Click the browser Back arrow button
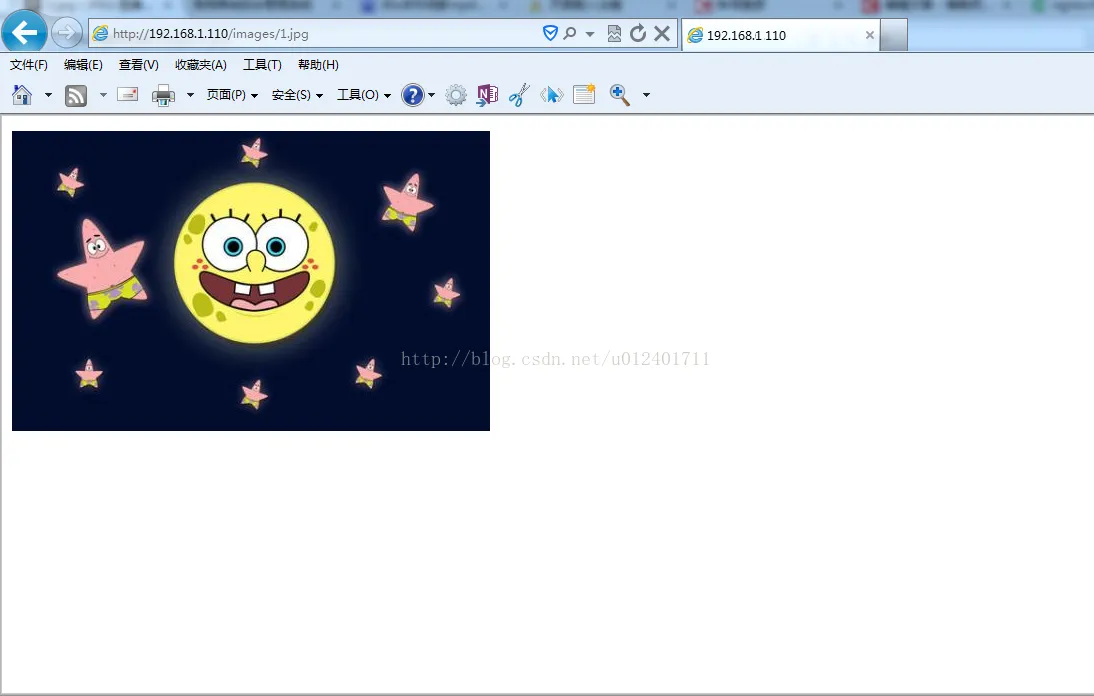This screenshot has height=696, width=1094. point(24,33)
